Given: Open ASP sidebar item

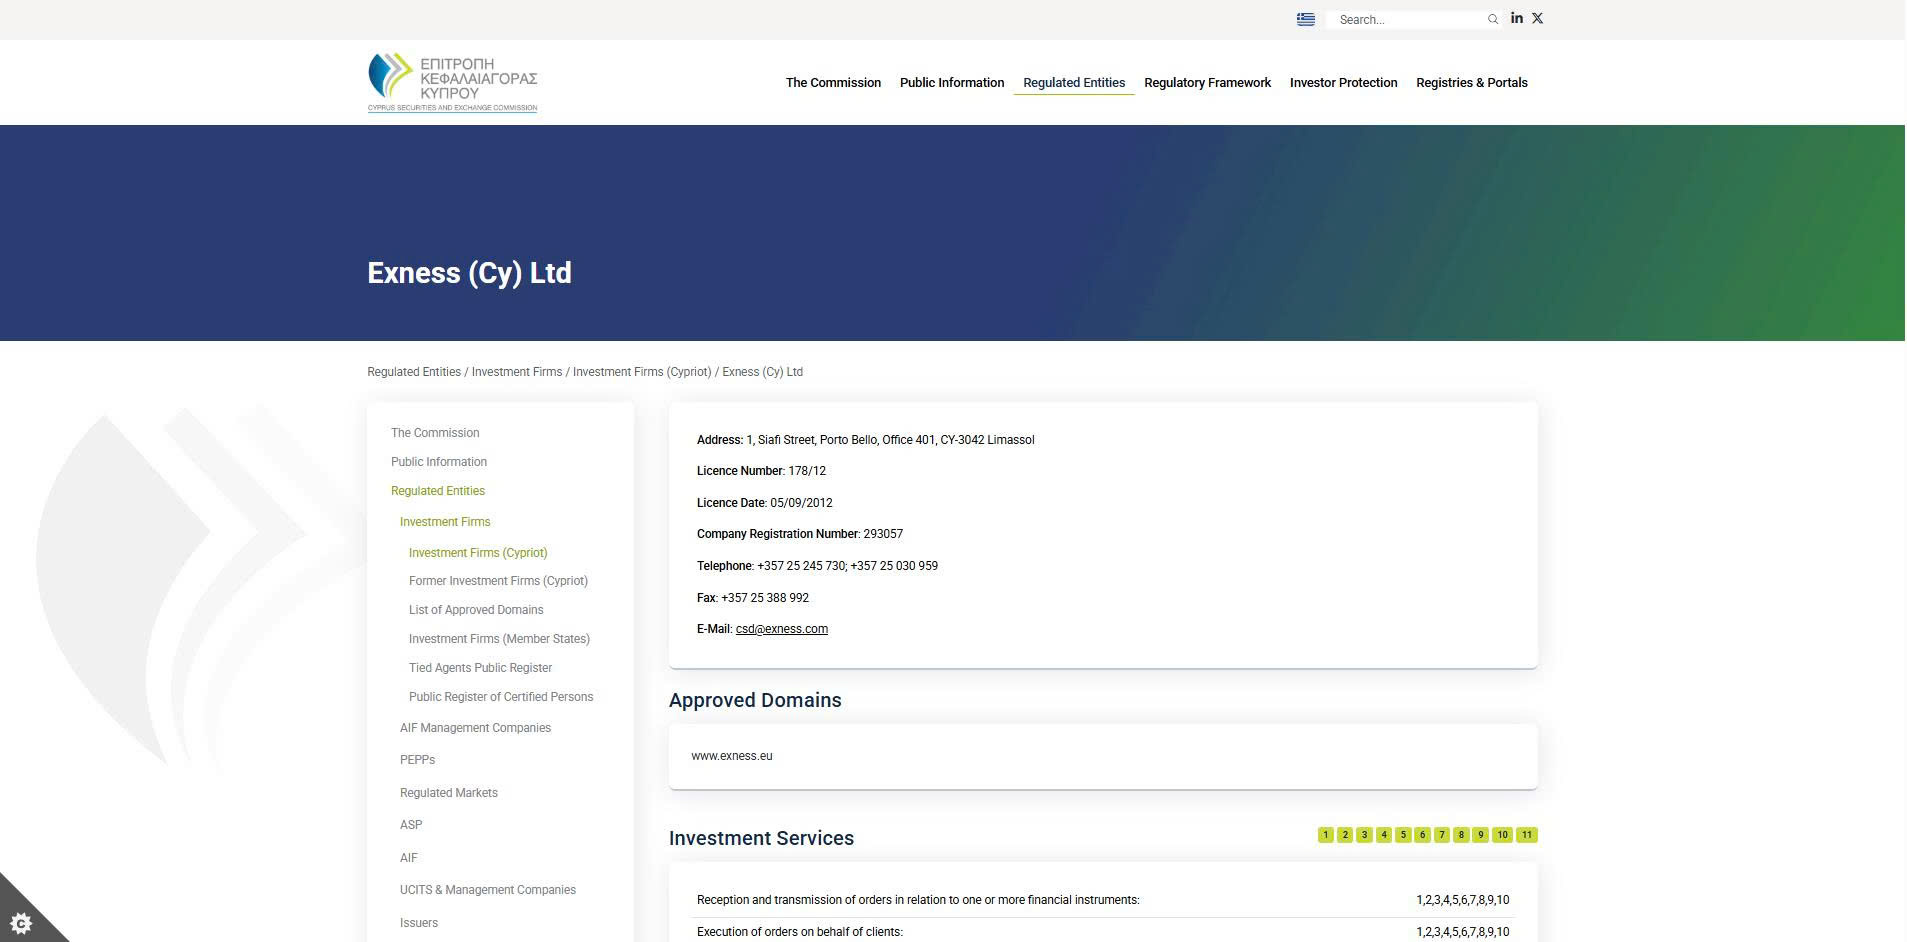Looking at the screenshot, I should pyautogui.click(x=411, y=825).
